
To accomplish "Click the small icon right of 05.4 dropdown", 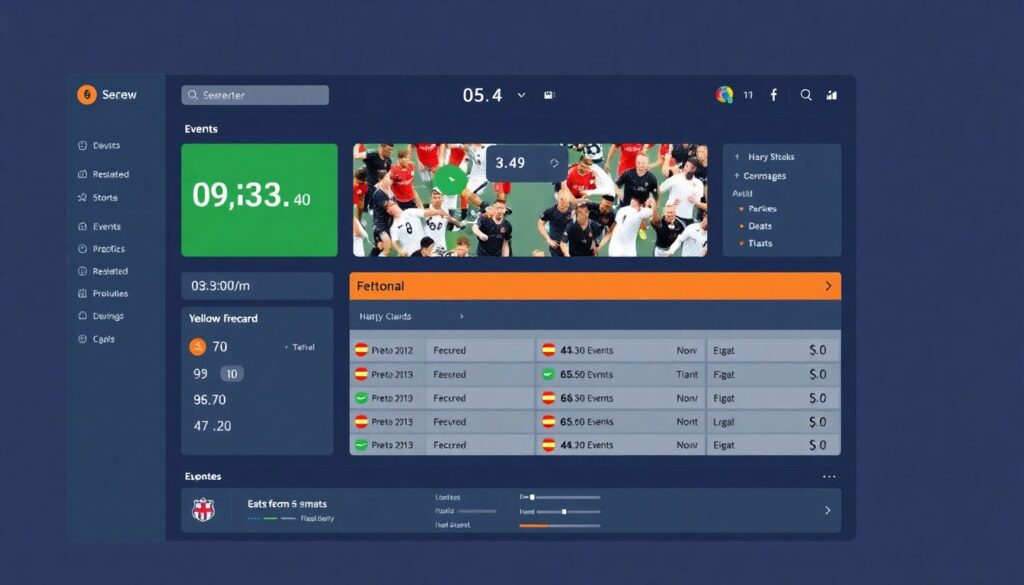I will click(x=548, y=95).
